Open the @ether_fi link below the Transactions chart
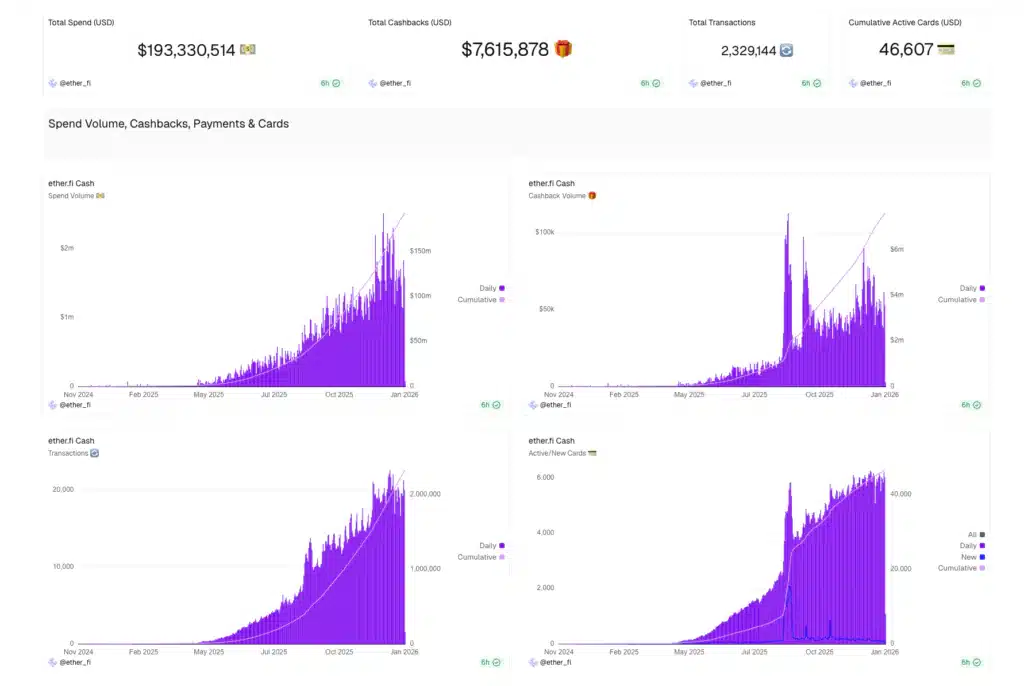The height and width of the screenshot is (686, 1024). 75,662
